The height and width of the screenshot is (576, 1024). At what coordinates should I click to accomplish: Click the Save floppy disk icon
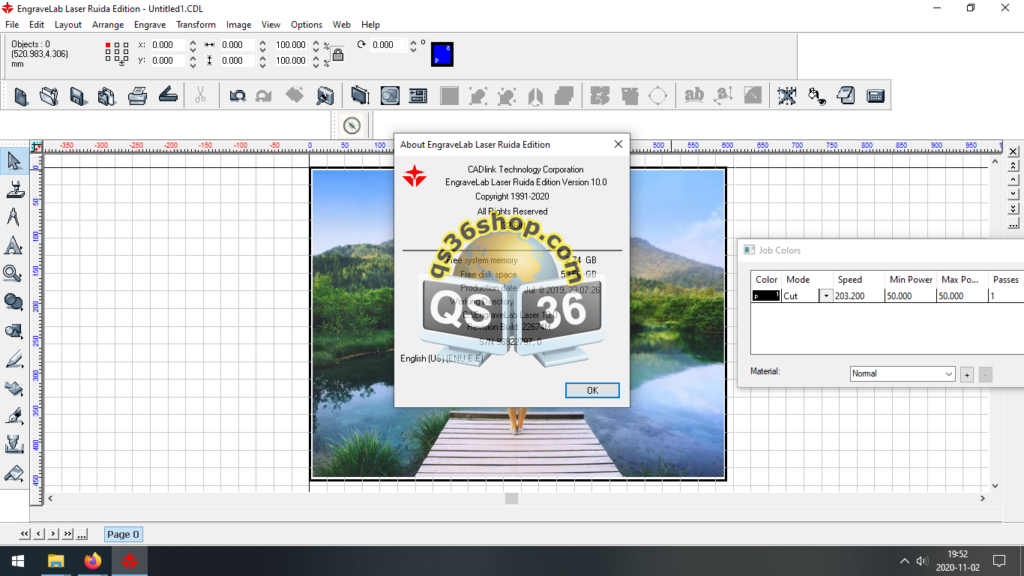click(x=78, y=96)
